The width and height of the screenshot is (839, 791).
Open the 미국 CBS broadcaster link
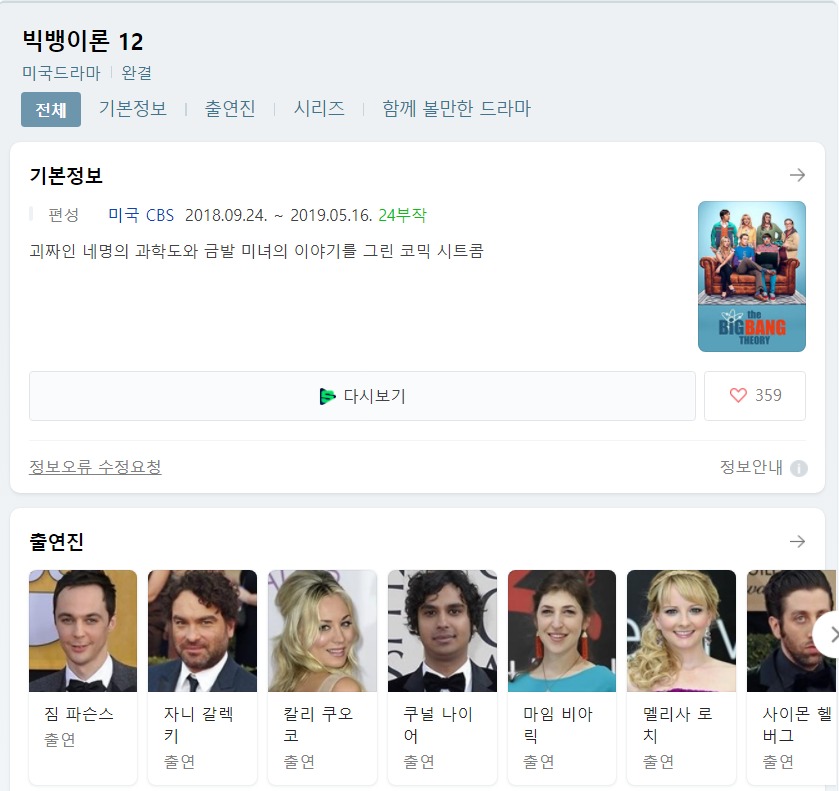click(141, 215)
